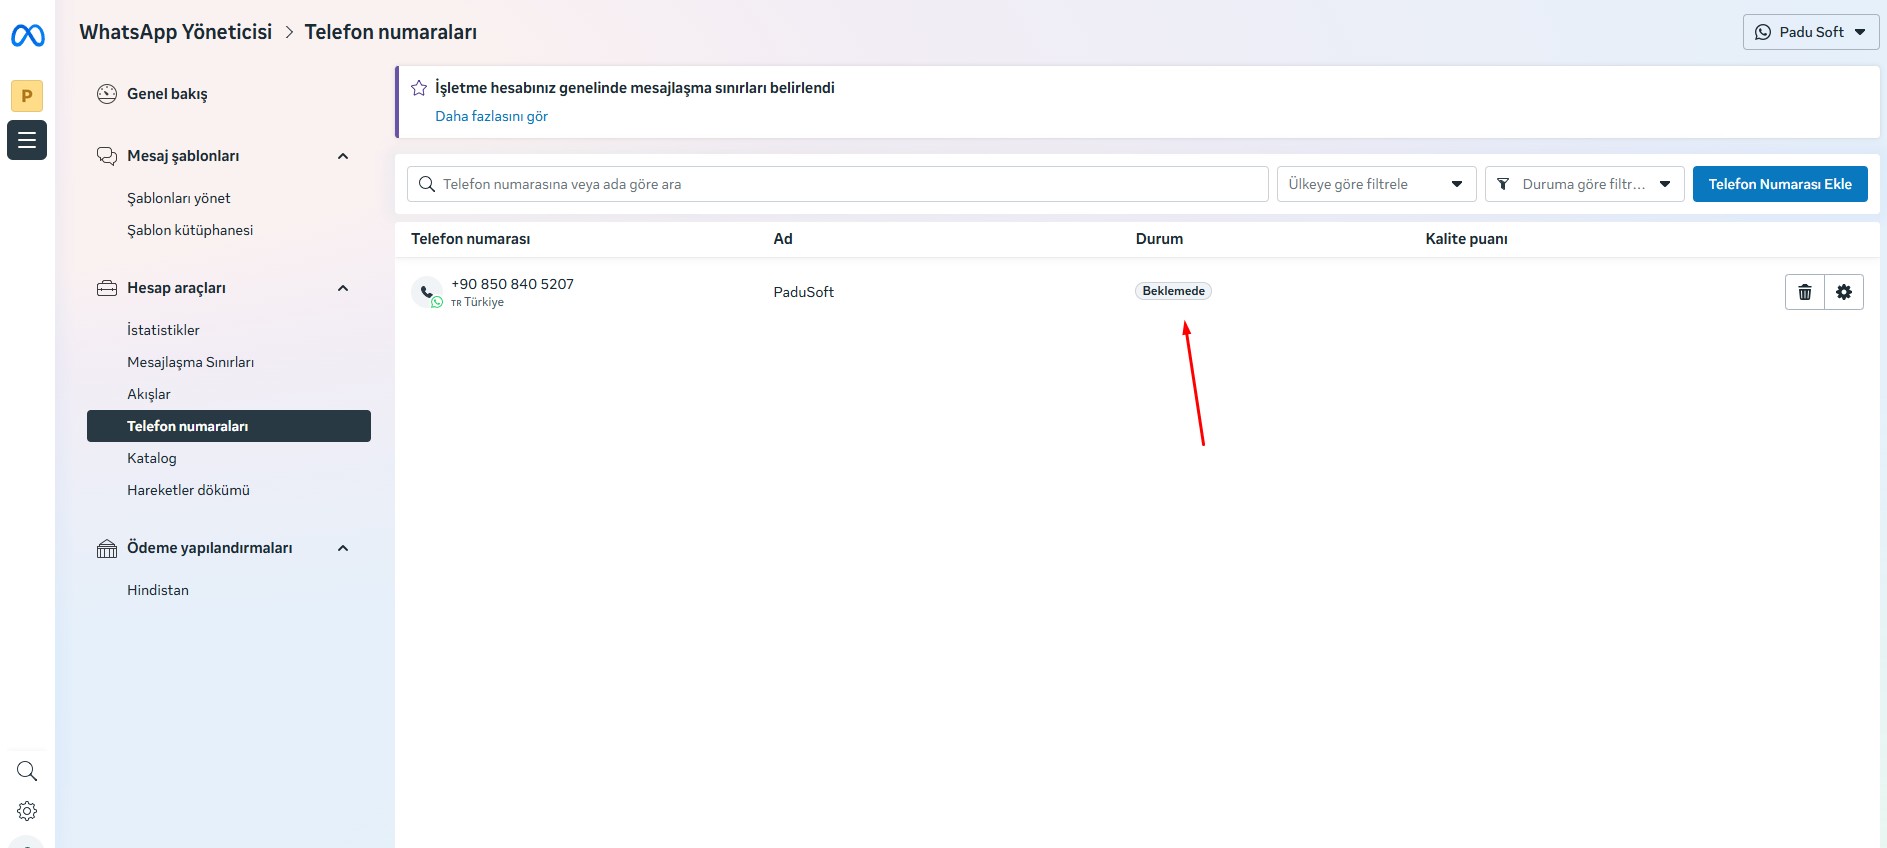Open Hindistan payment configuration

click(x=158, y=590)
